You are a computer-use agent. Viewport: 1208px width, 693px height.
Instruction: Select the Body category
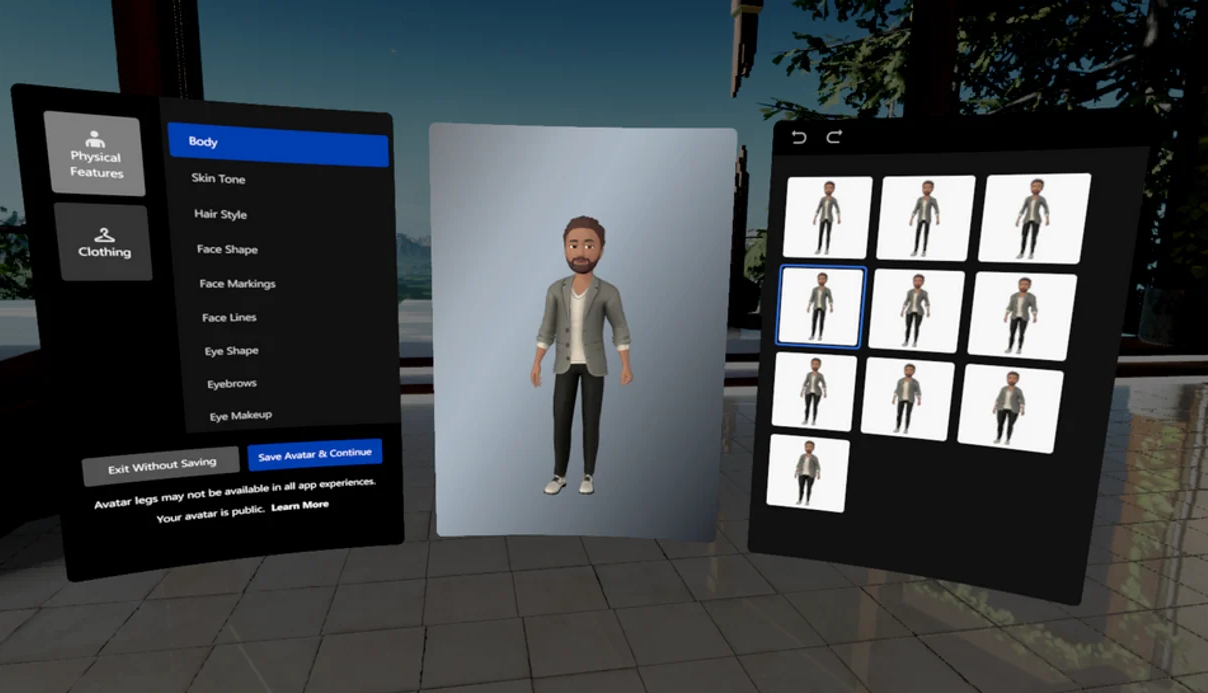pyautogui.click(x=277, y=143)
